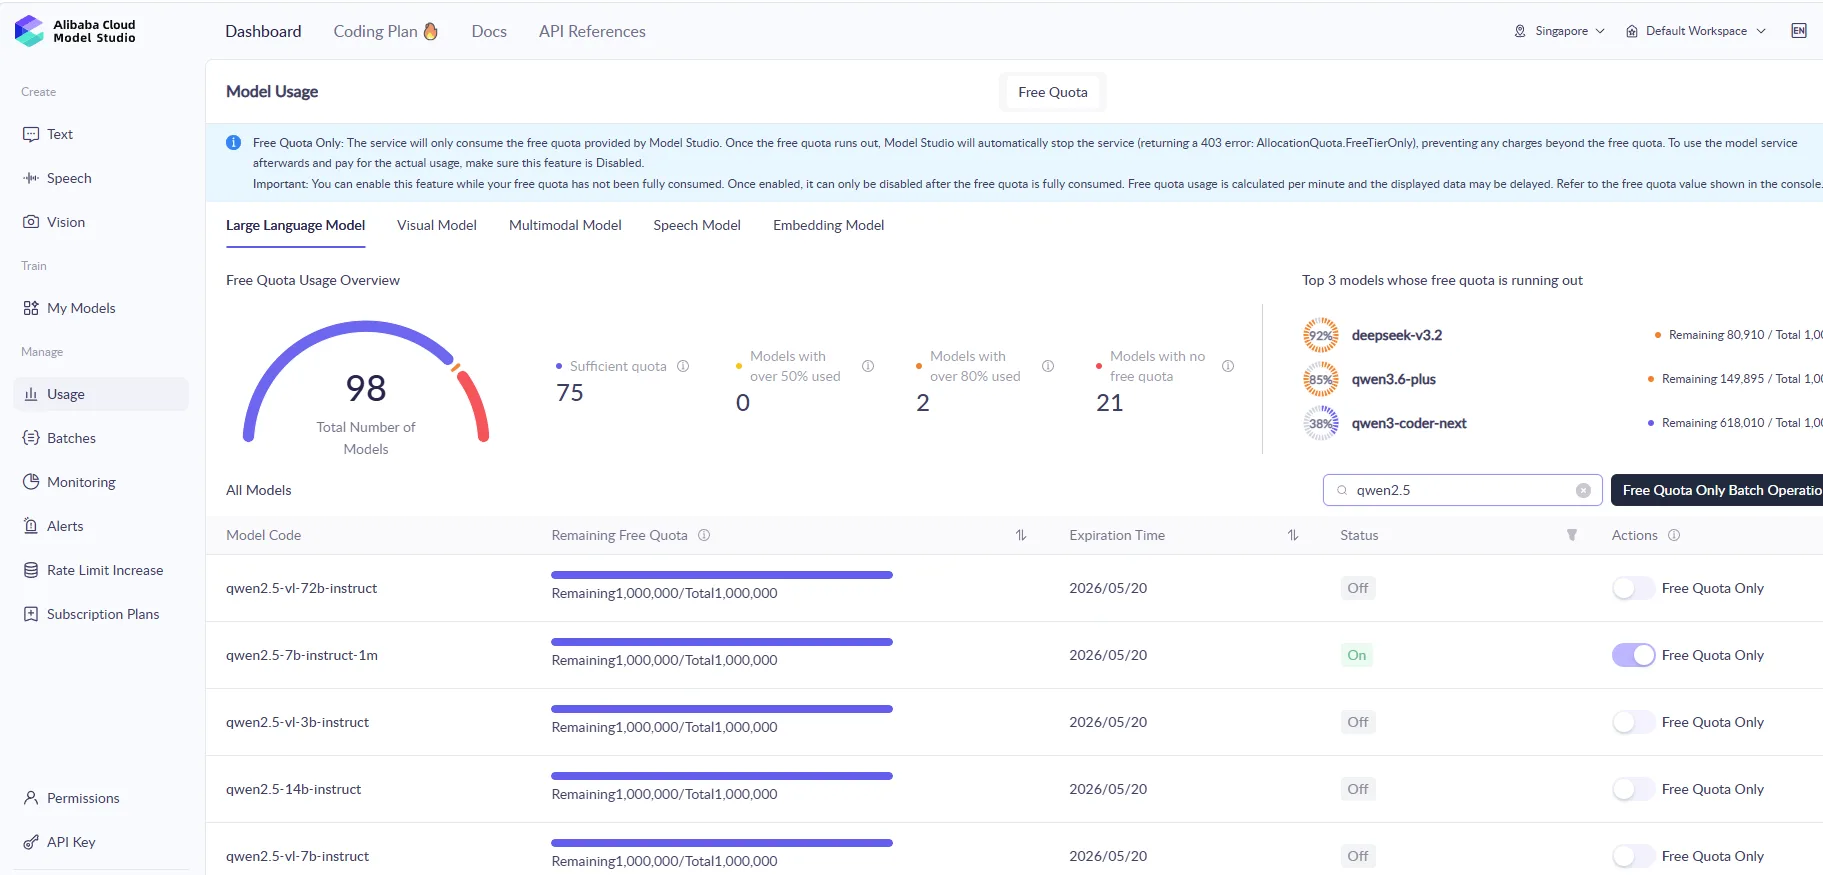Click the qwen2.5-vl-72b-instruct quota progress bar

(x=722, y=575)
